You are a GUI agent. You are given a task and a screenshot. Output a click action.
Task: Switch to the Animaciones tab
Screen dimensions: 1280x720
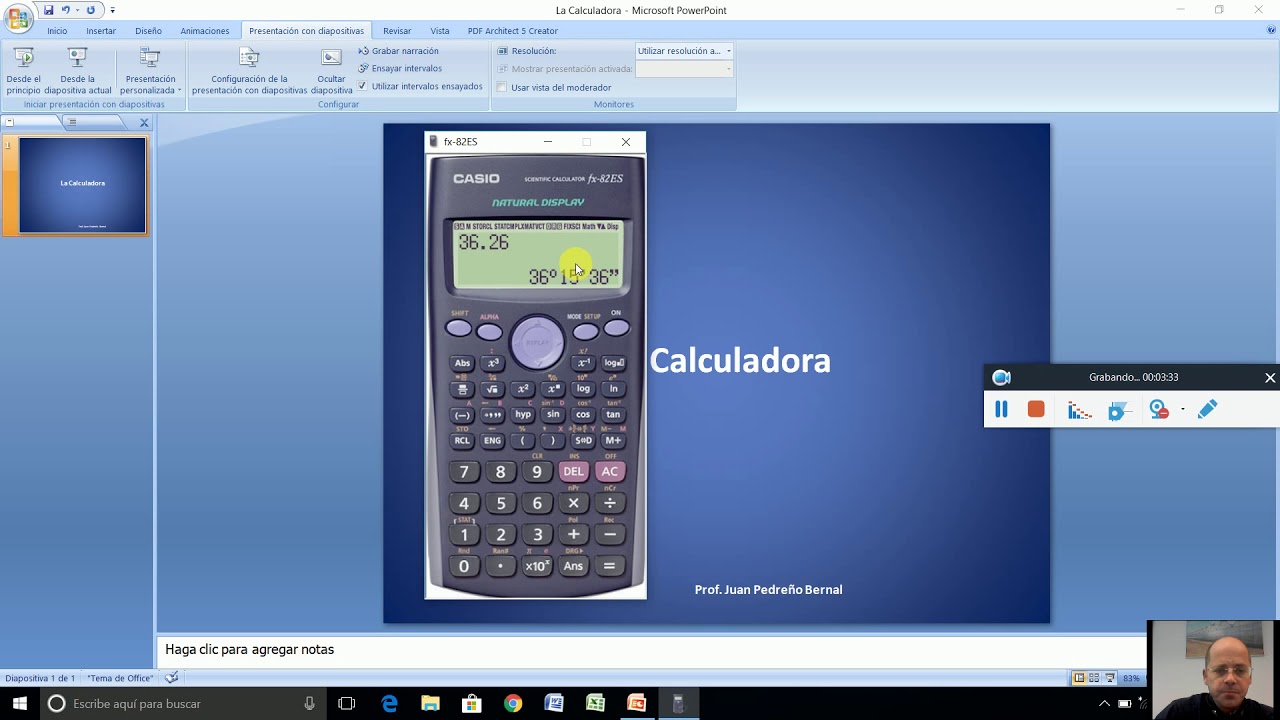pos(205,31)
